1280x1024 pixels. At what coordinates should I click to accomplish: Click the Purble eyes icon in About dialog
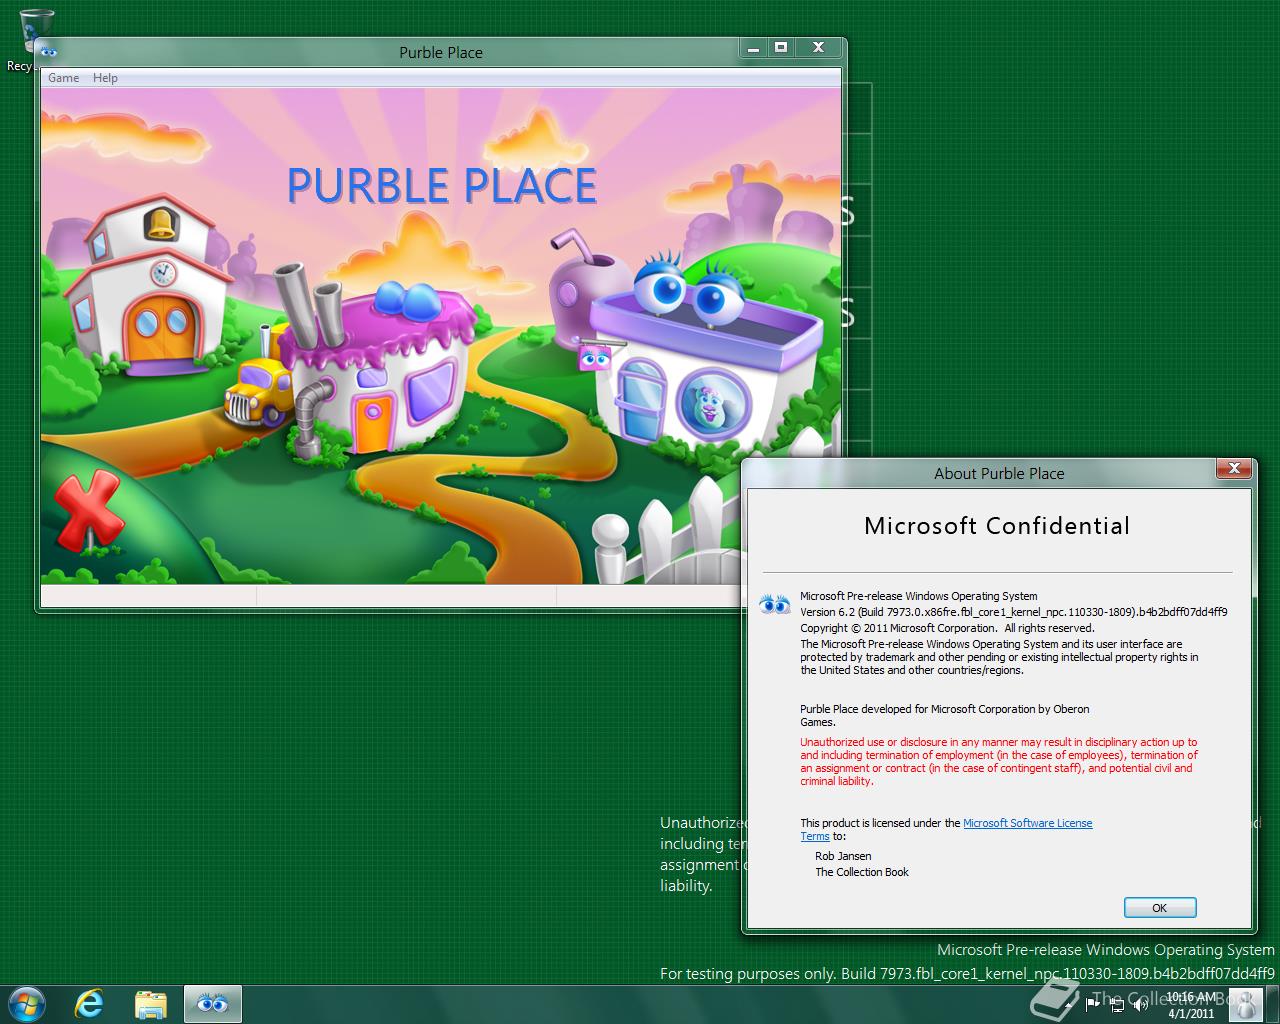coord(775,604)
